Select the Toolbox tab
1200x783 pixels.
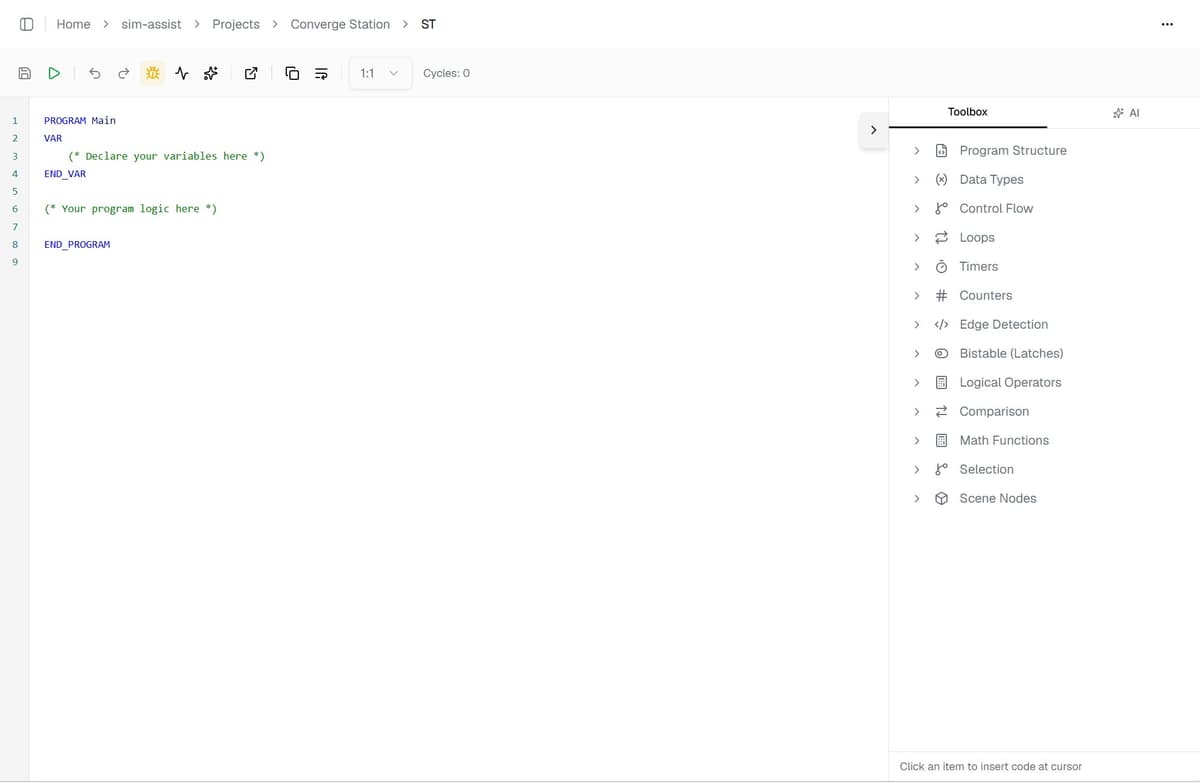coord(967,112)
